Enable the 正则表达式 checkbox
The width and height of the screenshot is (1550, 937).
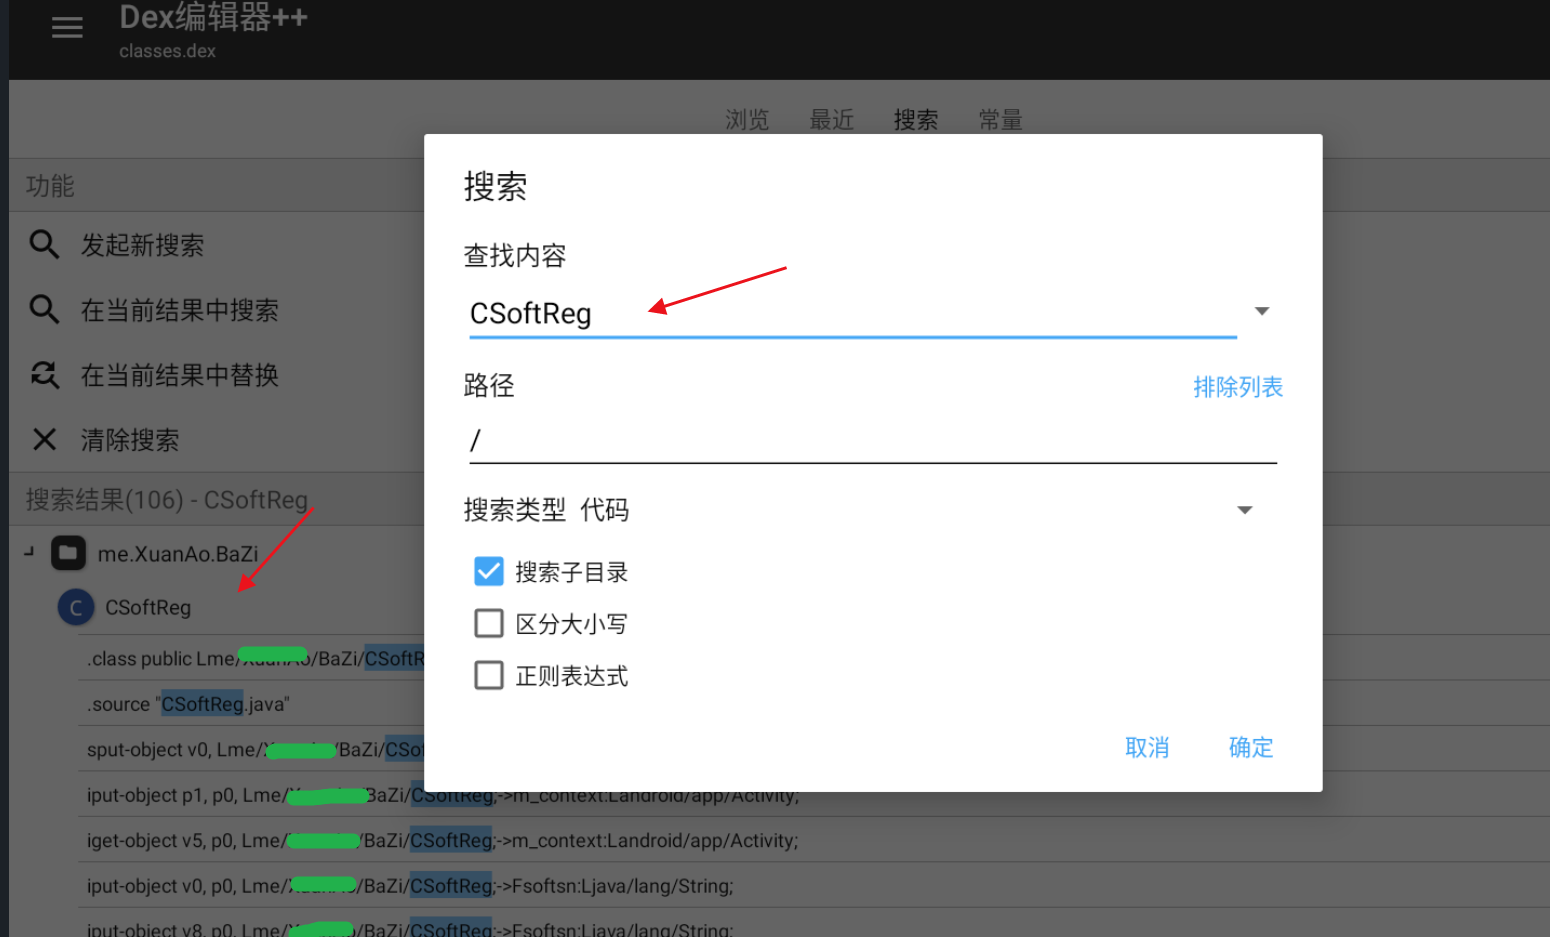(x=489, y=675)
